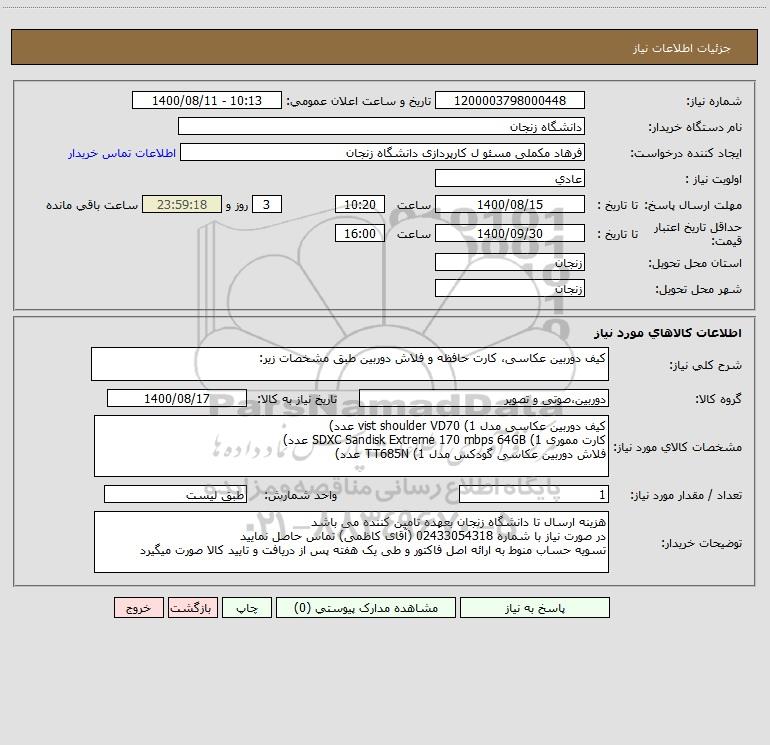Open اطلاعات تماس خریدار link
The width and height of the screenshot is (770, 745).
(122, 153)
